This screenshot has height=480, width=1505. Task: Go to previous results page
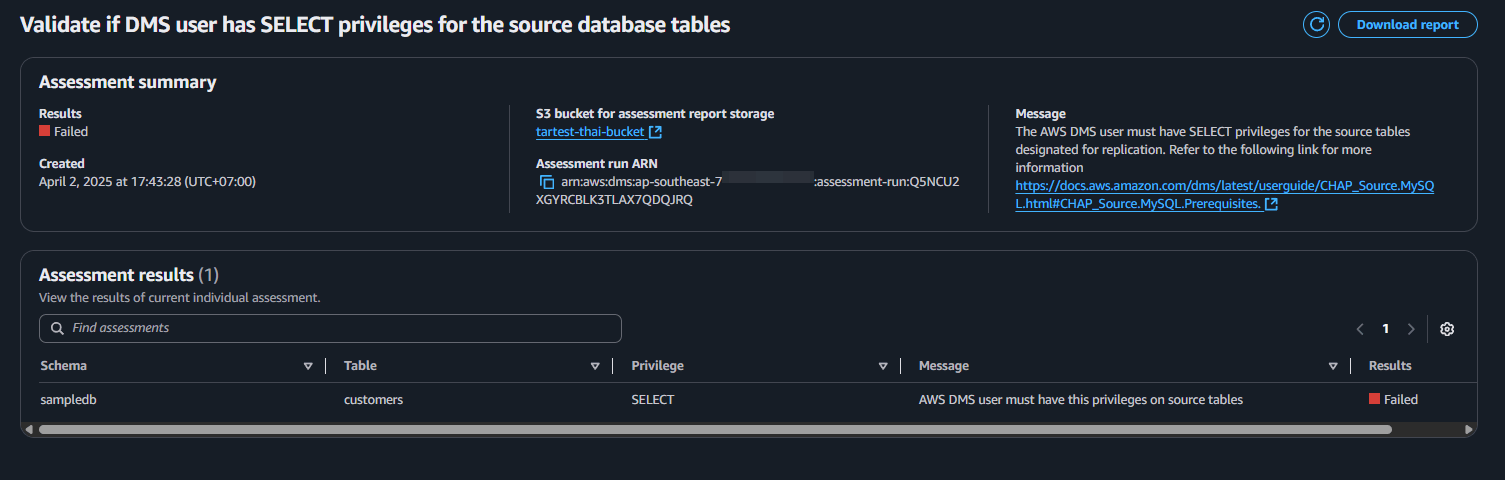click(x=1360, y=329)
